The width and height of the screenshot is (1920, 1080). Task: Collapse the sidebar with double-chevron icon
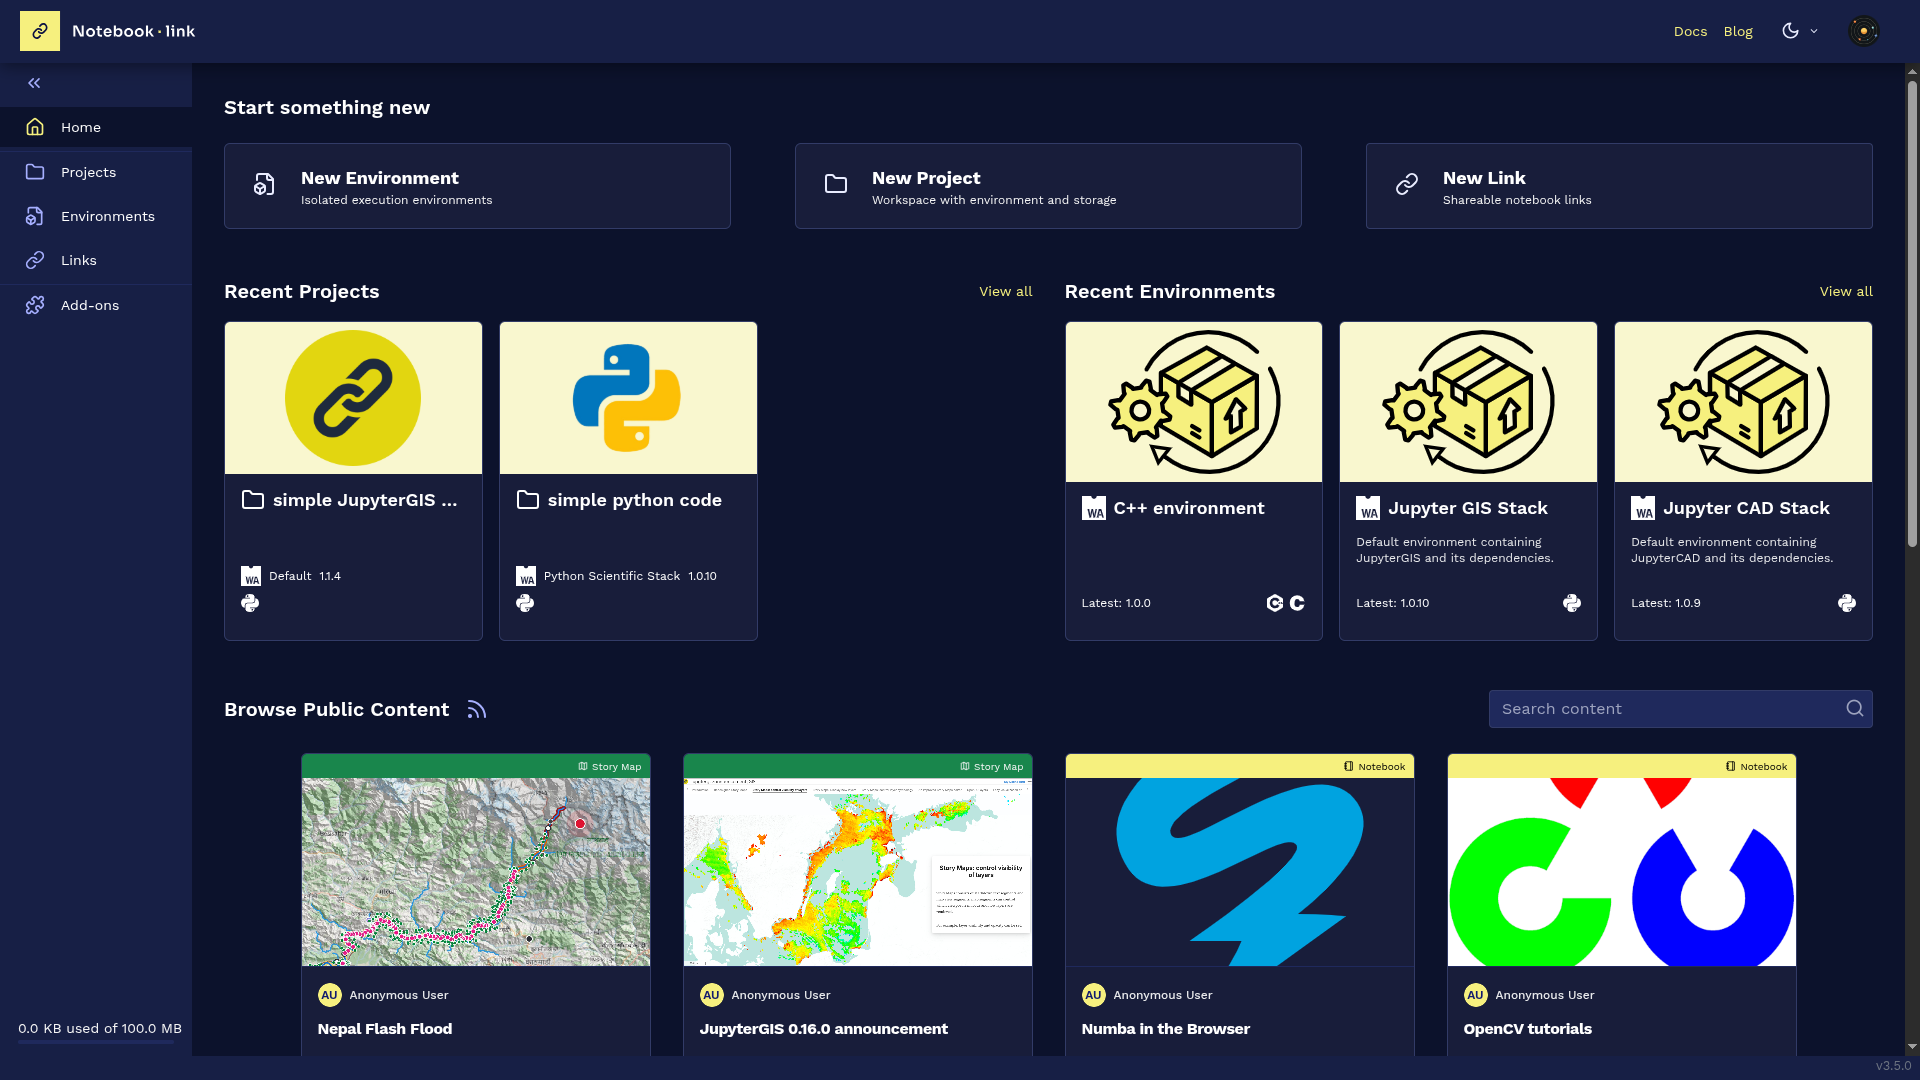(34, 83)
